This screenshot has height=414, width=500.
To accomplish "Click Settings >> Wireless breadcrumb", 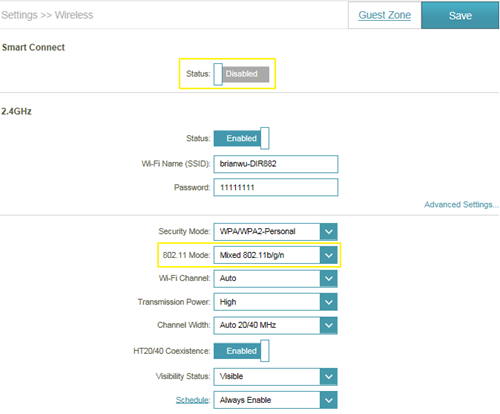I will point(47,15).
